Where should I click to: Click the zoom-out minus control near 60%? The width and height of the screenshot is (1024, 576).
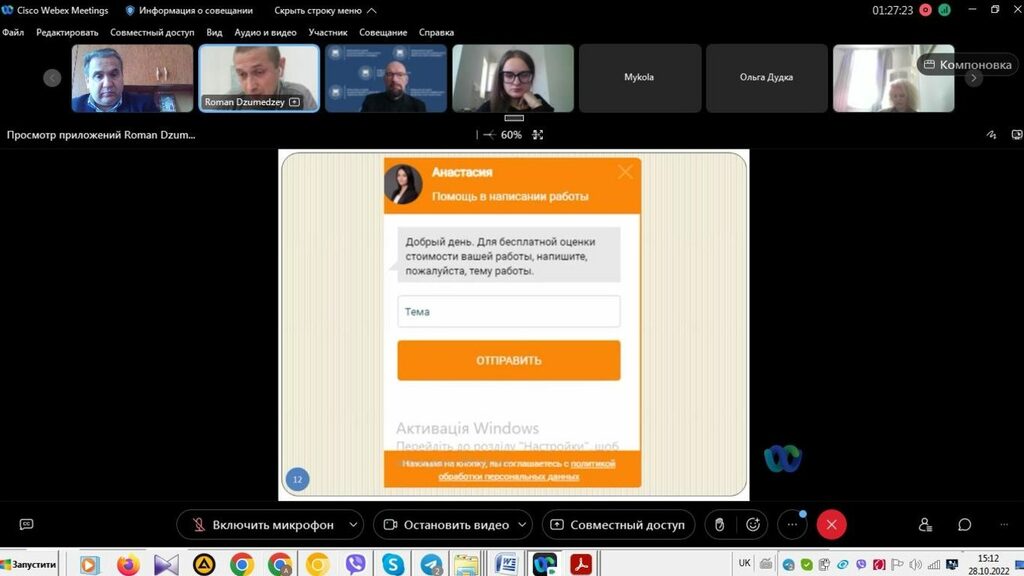(488, 135)
